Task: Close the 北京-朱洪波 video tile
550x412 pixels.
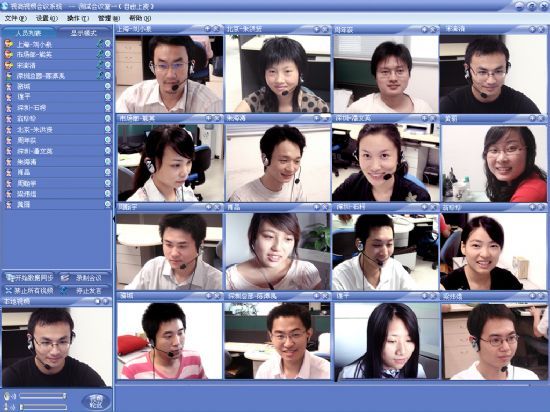Action: pyautogui.click(x=325, y=29)
